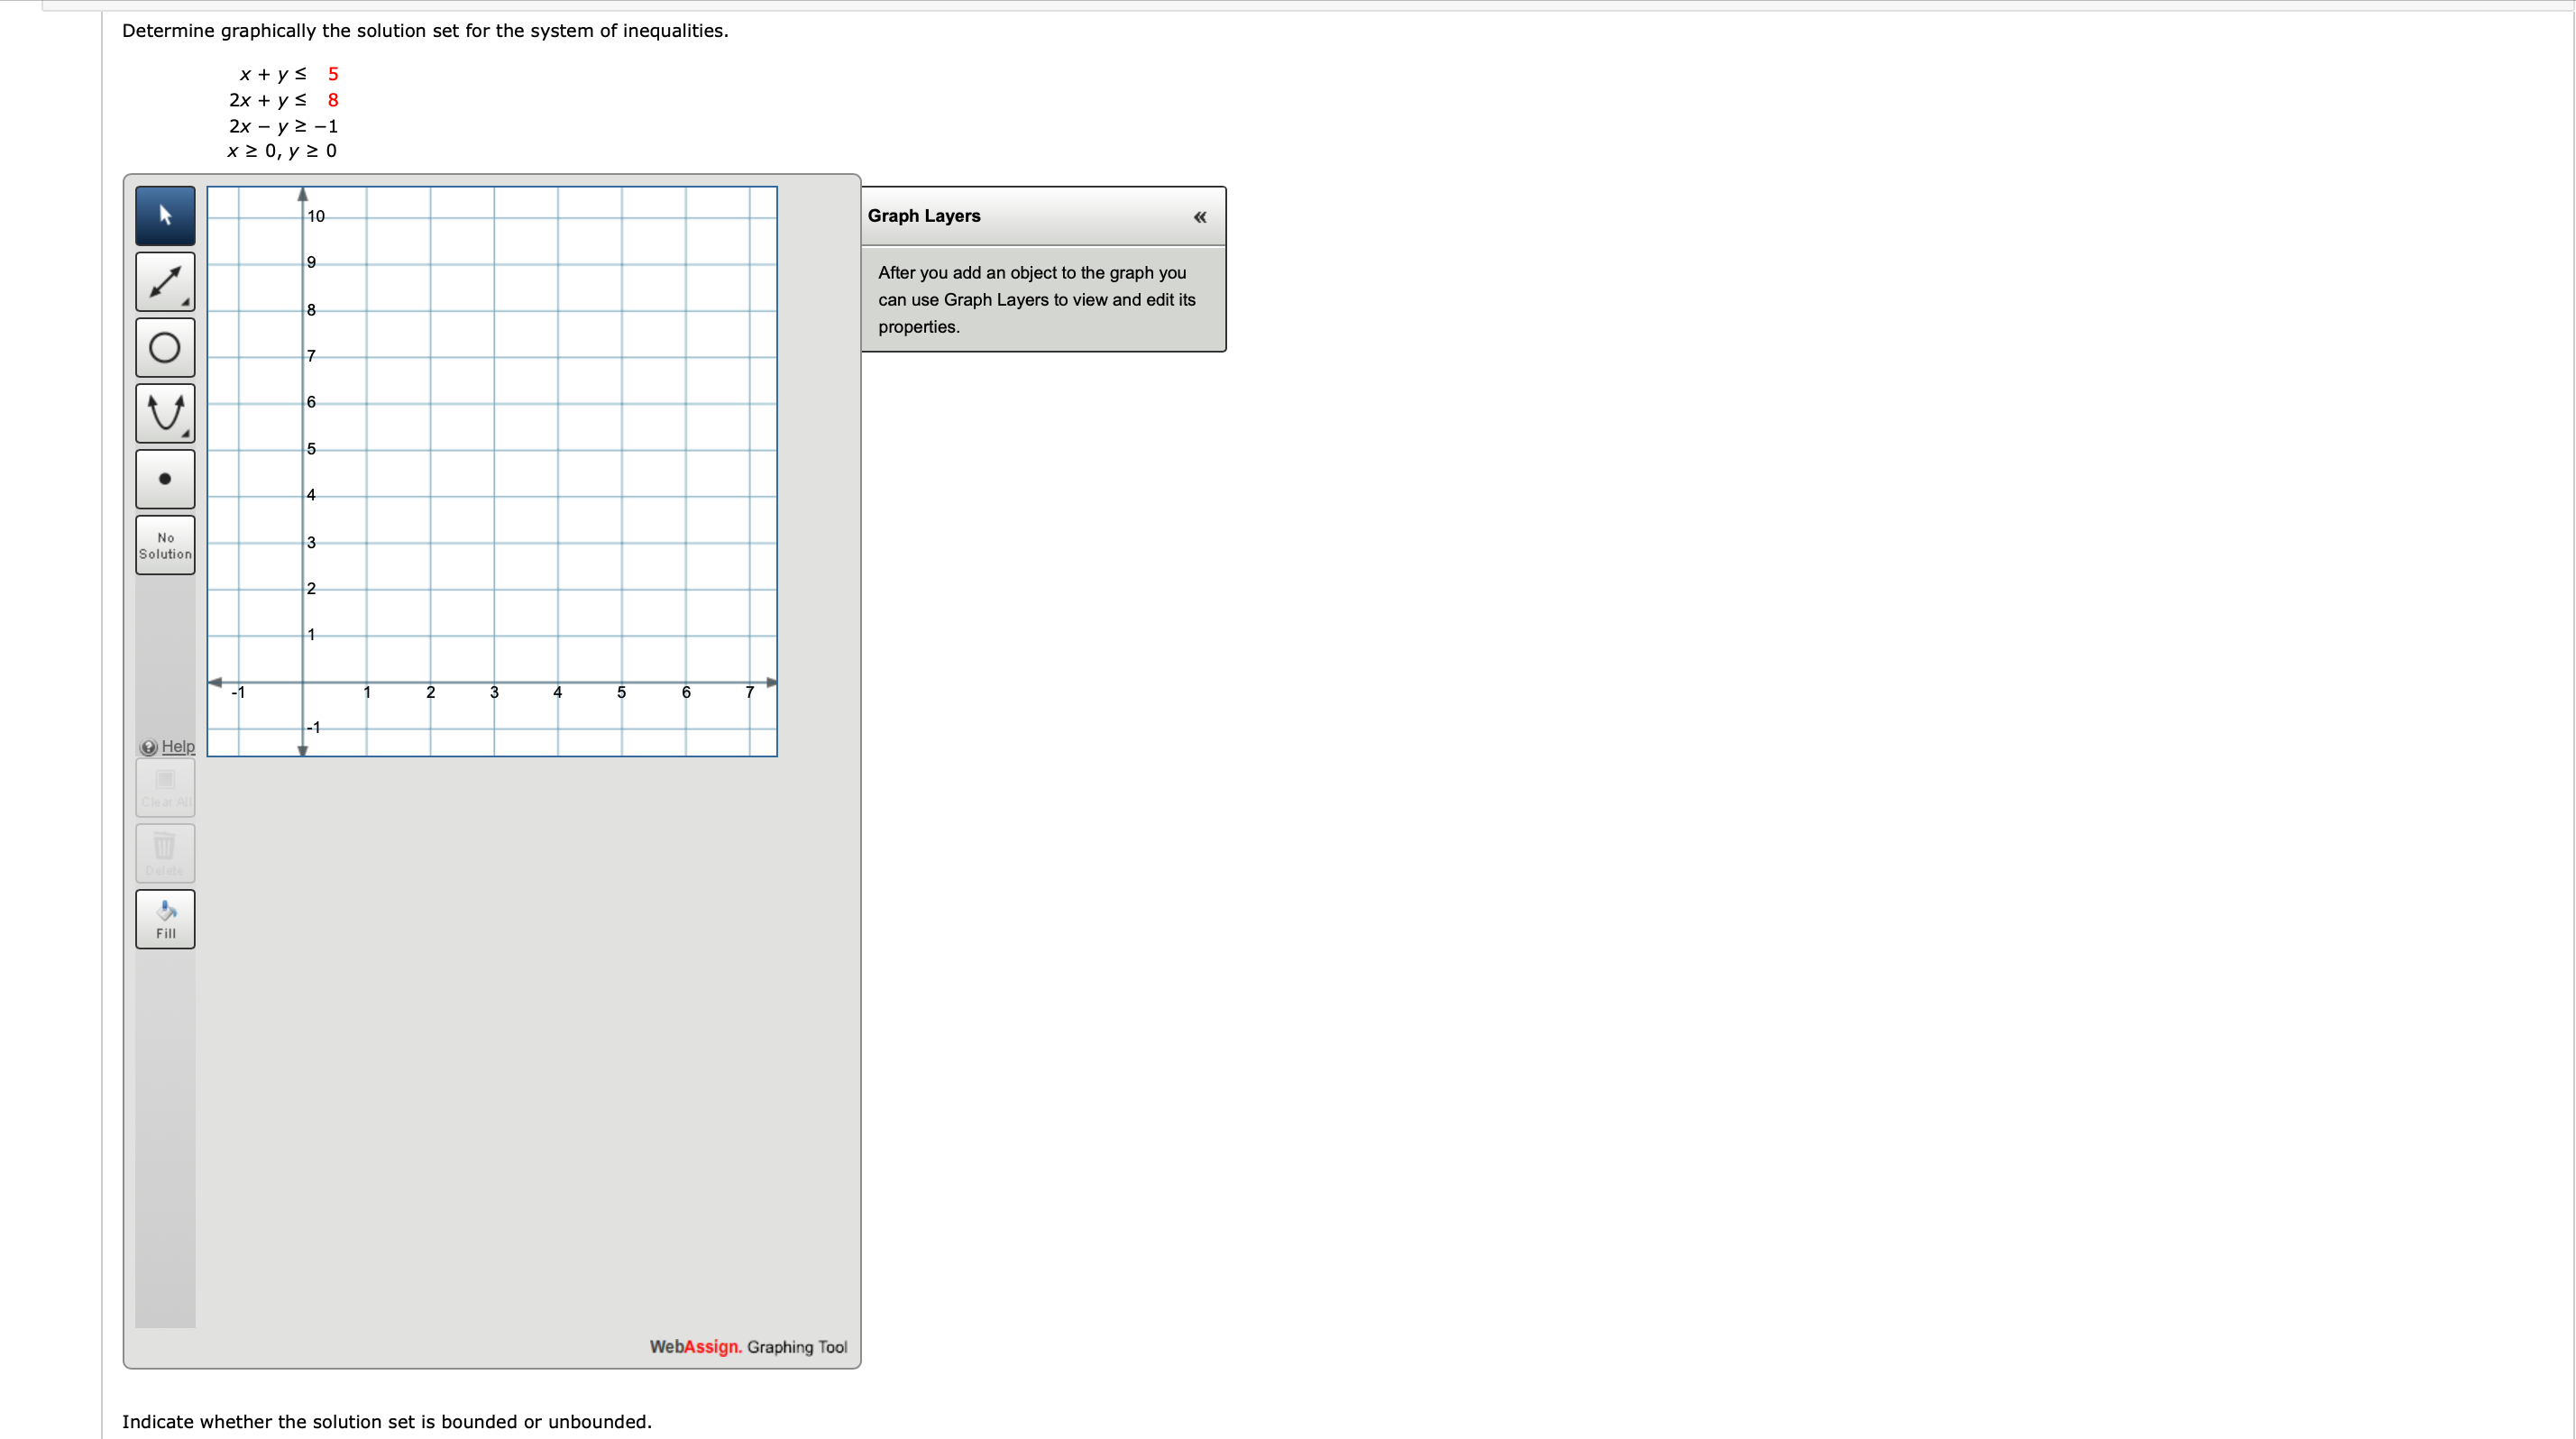
Task: Click the WebAssign Graphing Tool label
Action: [747, 1347]
